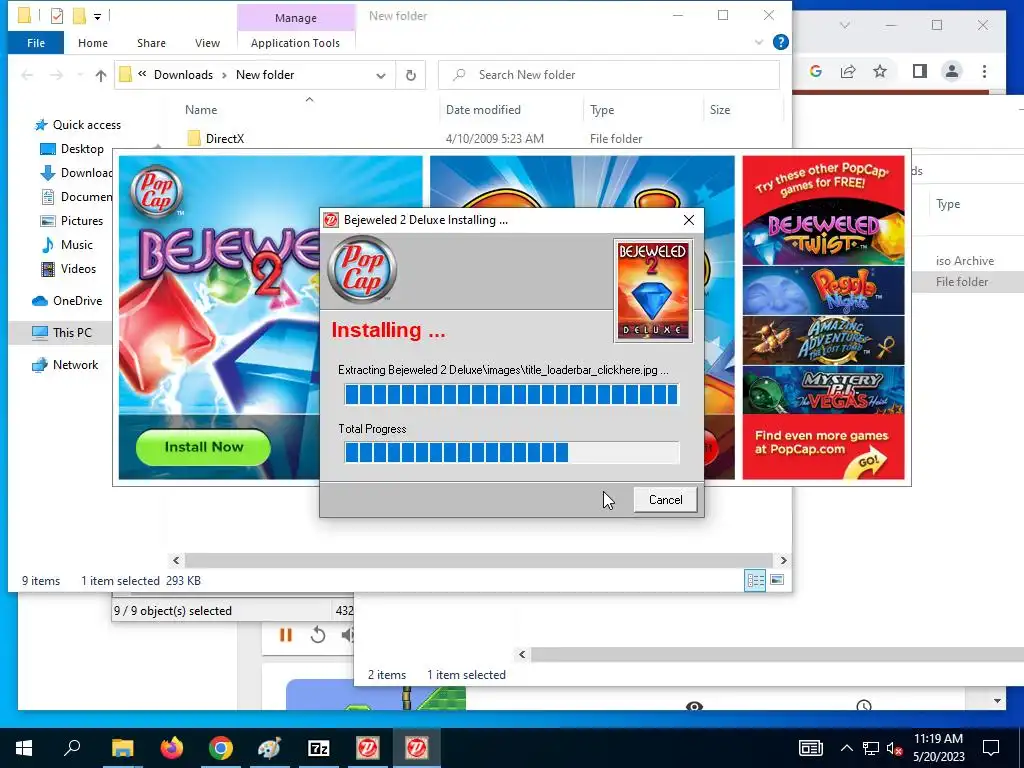Open the Home ribbon tab
The height and width of the screenshot is (768, 1024).
pyautogui.click(x=93, y=43)
